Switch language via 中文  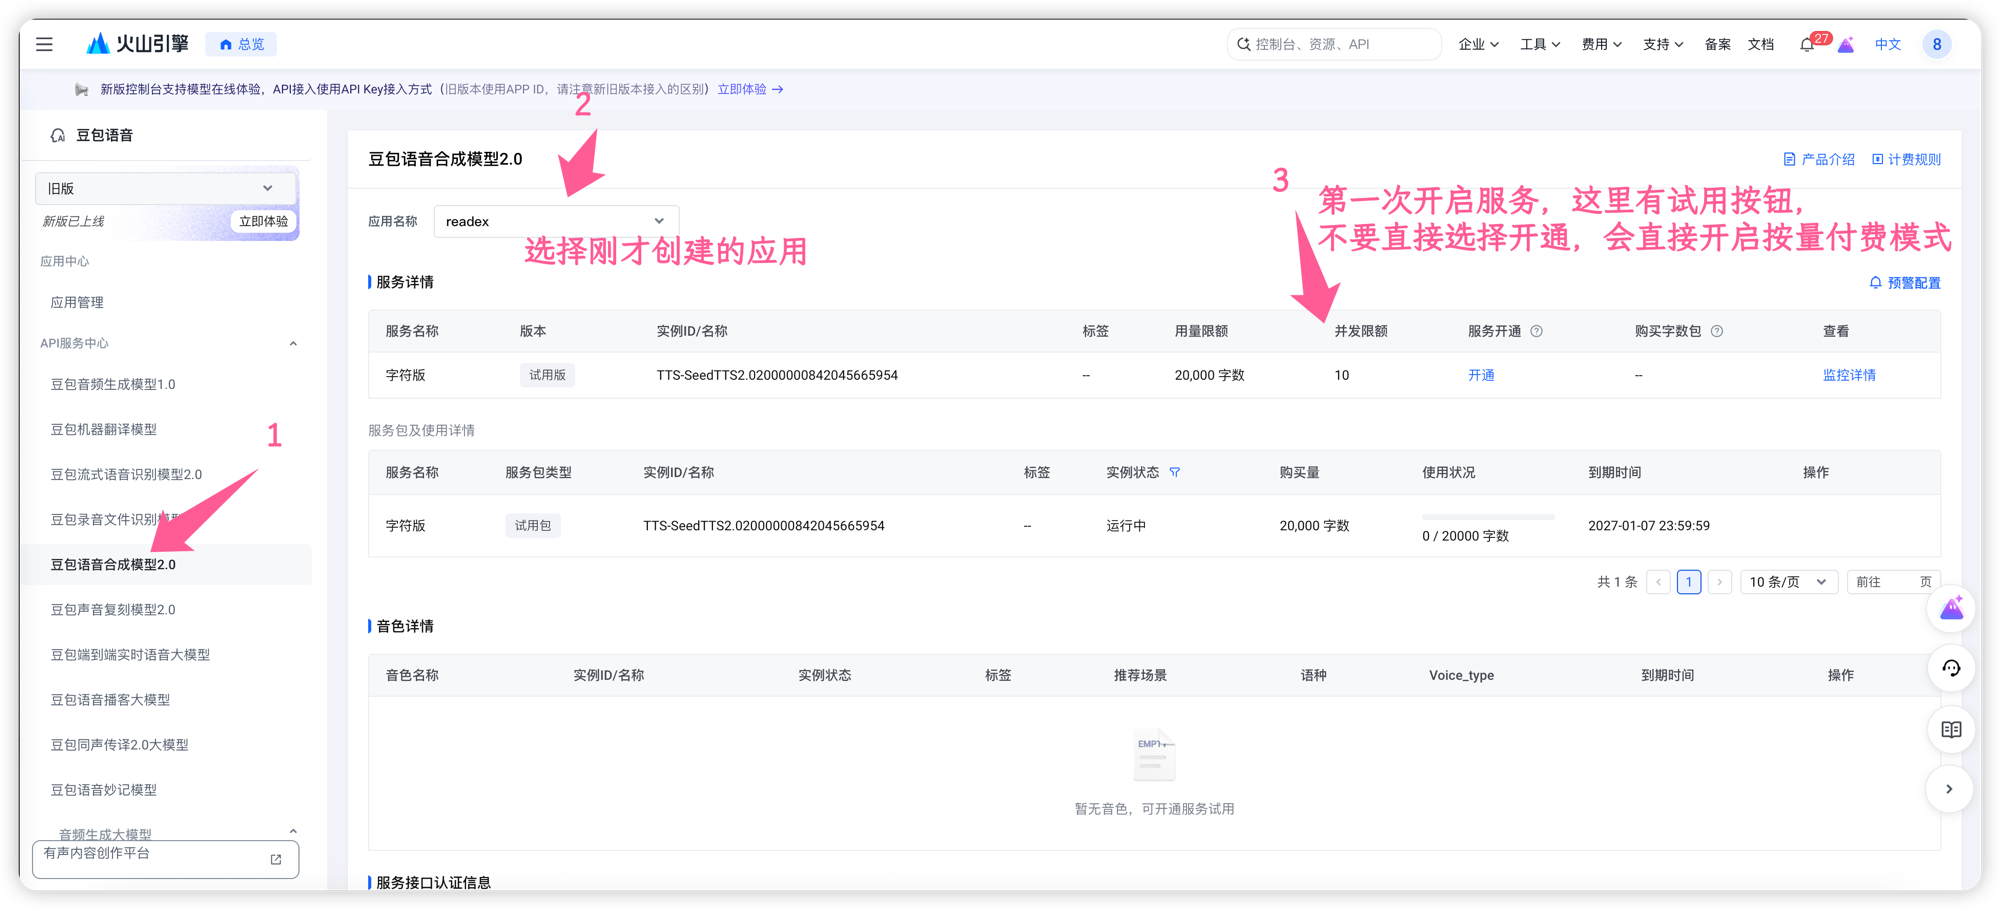1888,44
